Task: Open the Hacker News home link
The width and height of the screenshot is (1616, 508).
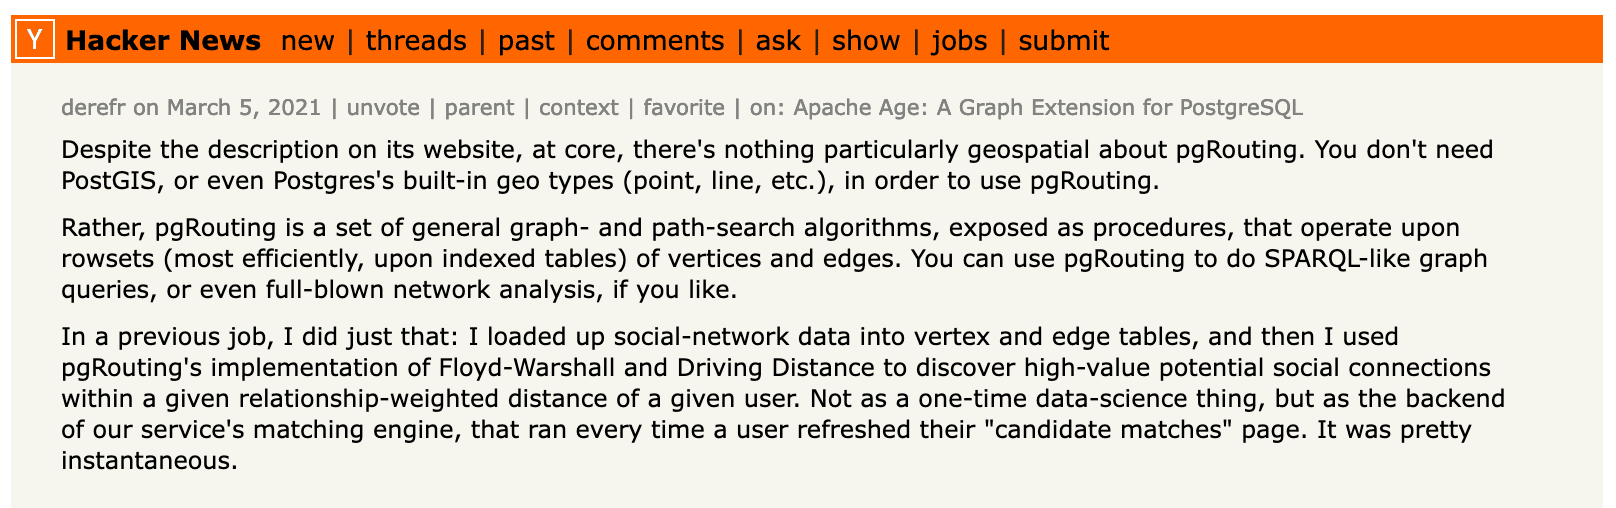Action: pyautogui.click(x=163, y=41)
